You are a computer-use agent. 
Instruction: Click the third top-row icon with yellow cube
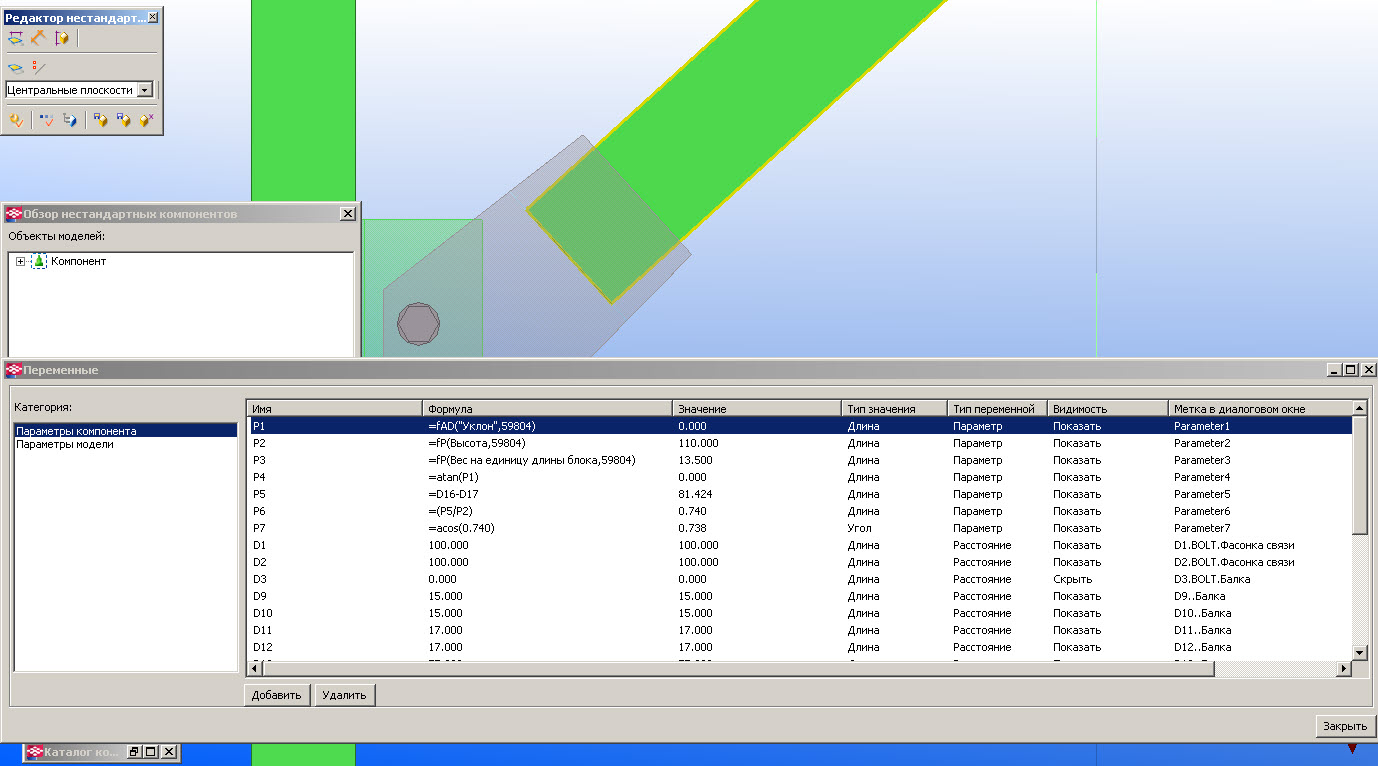(62, 38)
